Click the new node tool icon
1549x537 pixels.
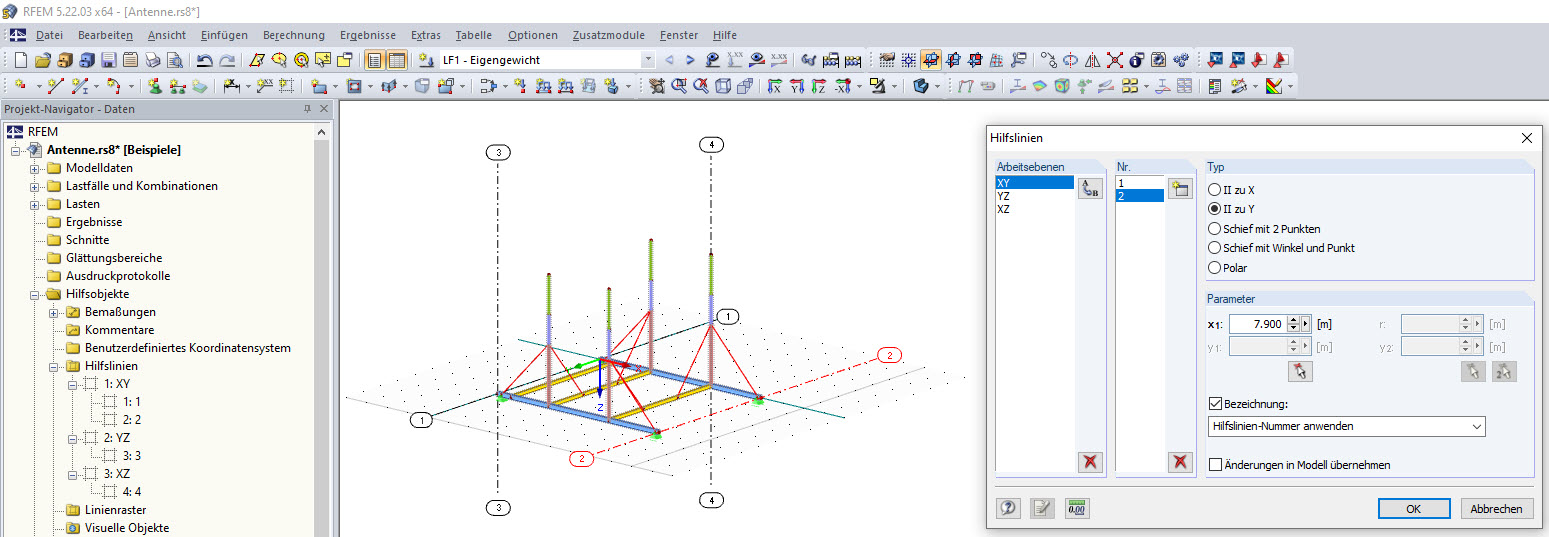[x=20, y=86]
